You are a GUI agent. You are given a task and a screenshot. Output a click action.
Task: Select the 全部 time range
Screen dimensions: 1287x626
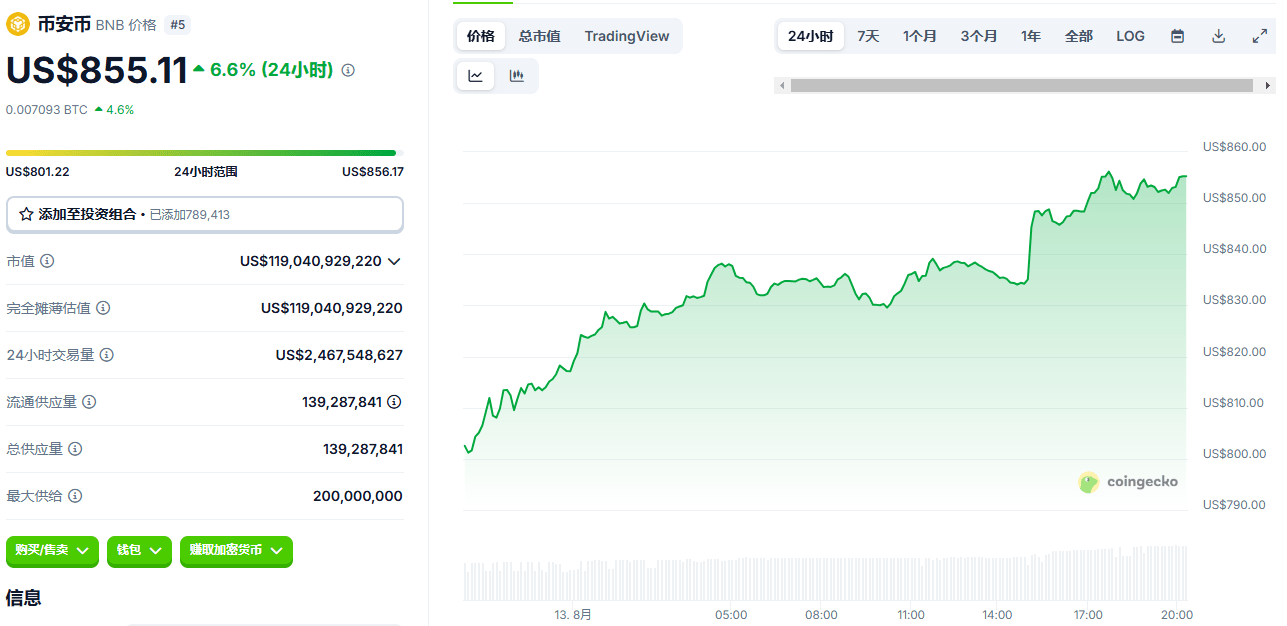(x=1079, y=36)
